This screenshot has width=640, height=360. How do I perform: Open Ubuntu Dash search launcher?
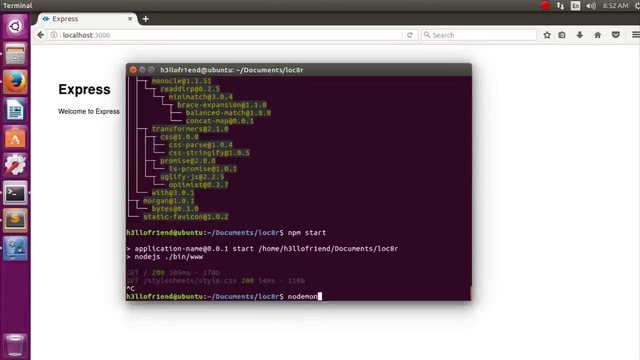(x=15, y=27)
